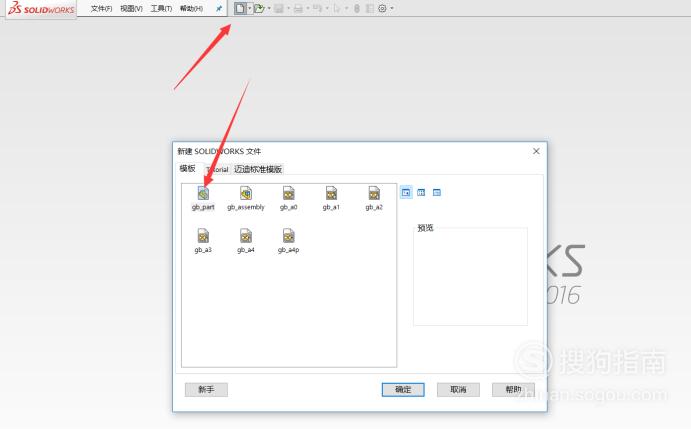This screenshot has height=429, width=691.
Task: Switch to large icons view
Action: (406, 192)
